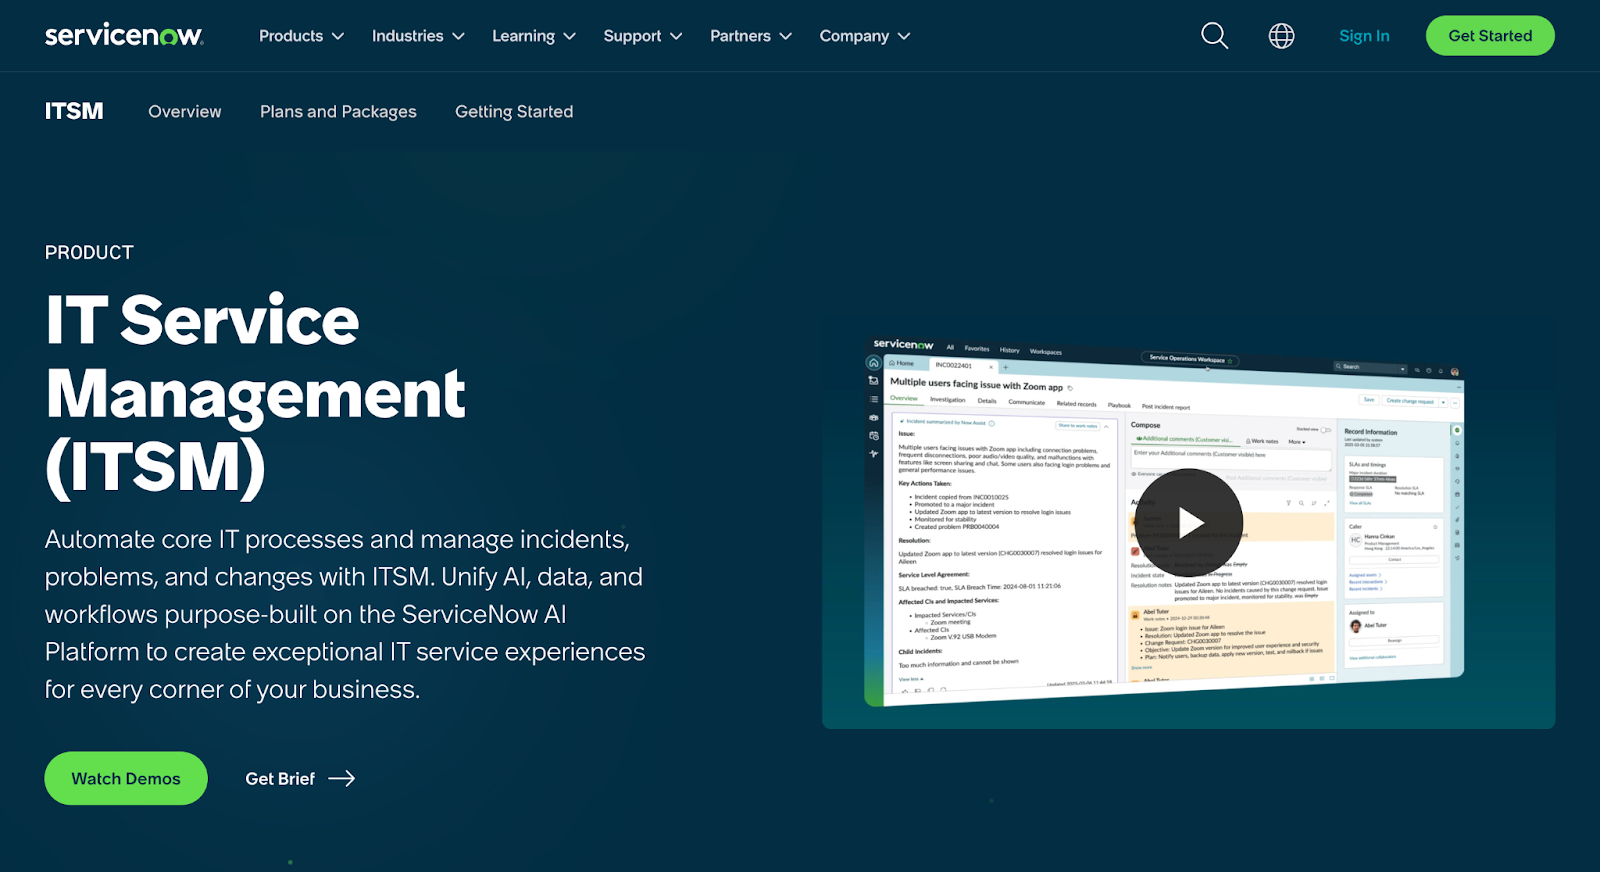Screen dimensions: 1600x872
Task: Go to ServiceNow logo home
Action: 124,36
